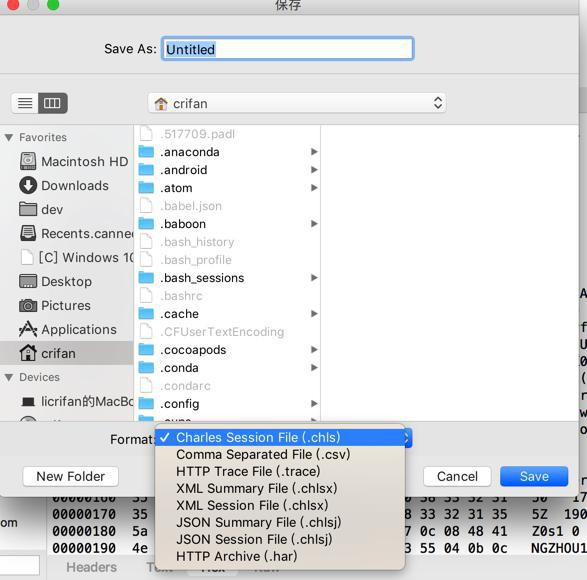Image resolution: width=587 pixels, height=580 pixels.
Task: Switch to column view icon
Action: [52, 103]
